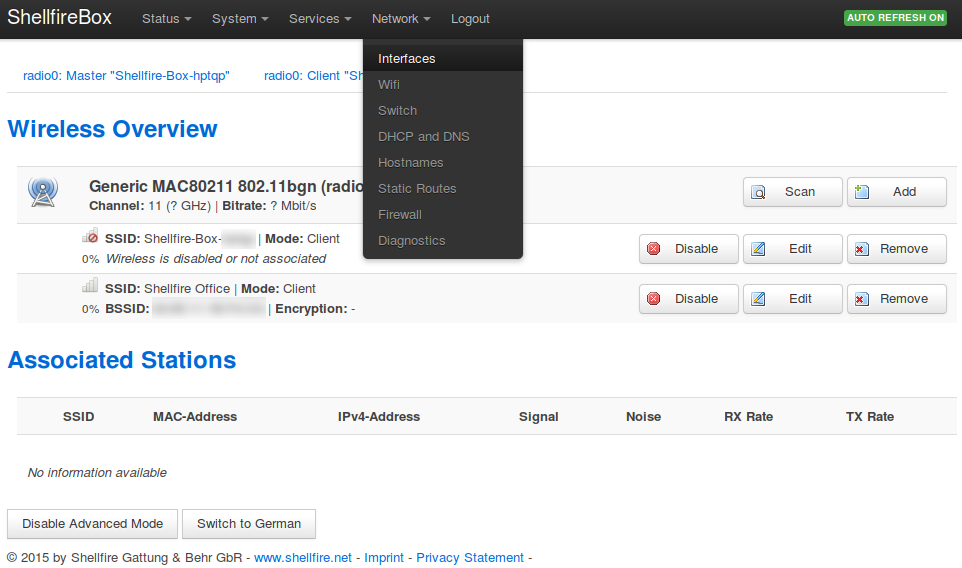Edit the Shellfire Office network
Image resolution: width=962 pixels, height=568 pixels.
point(793,299)
